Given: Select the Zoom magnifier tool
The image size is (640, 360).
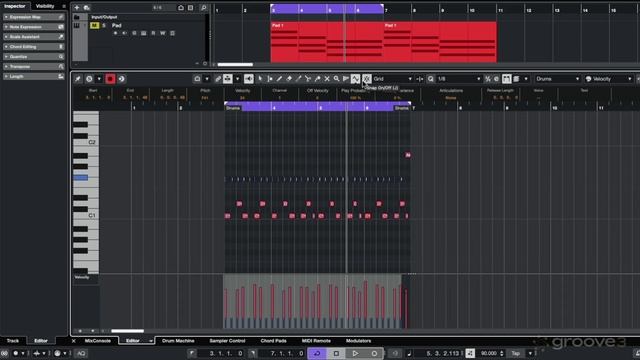Looking at the screenshot, I should [336, 79].
